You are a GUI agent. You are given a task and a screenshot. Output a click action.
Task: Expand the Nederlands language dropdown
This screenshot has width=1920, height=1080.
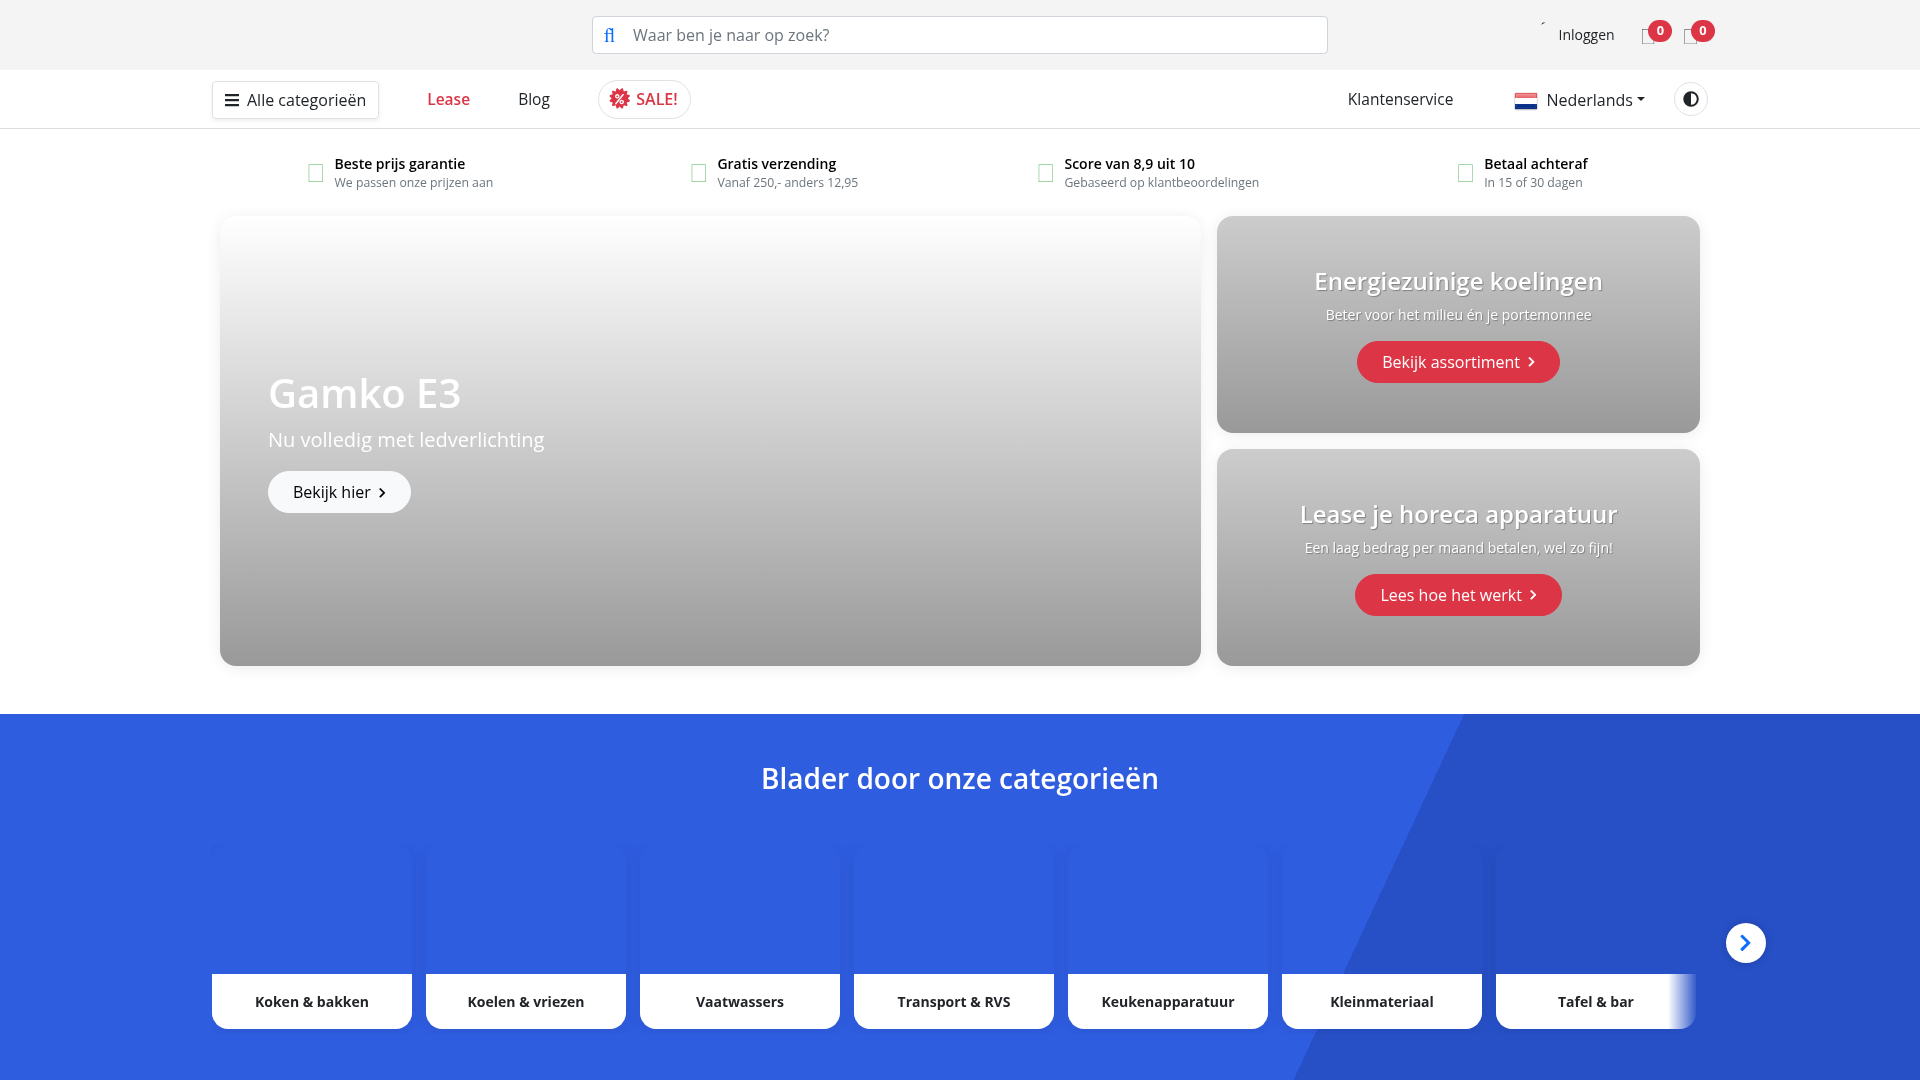1579,100
